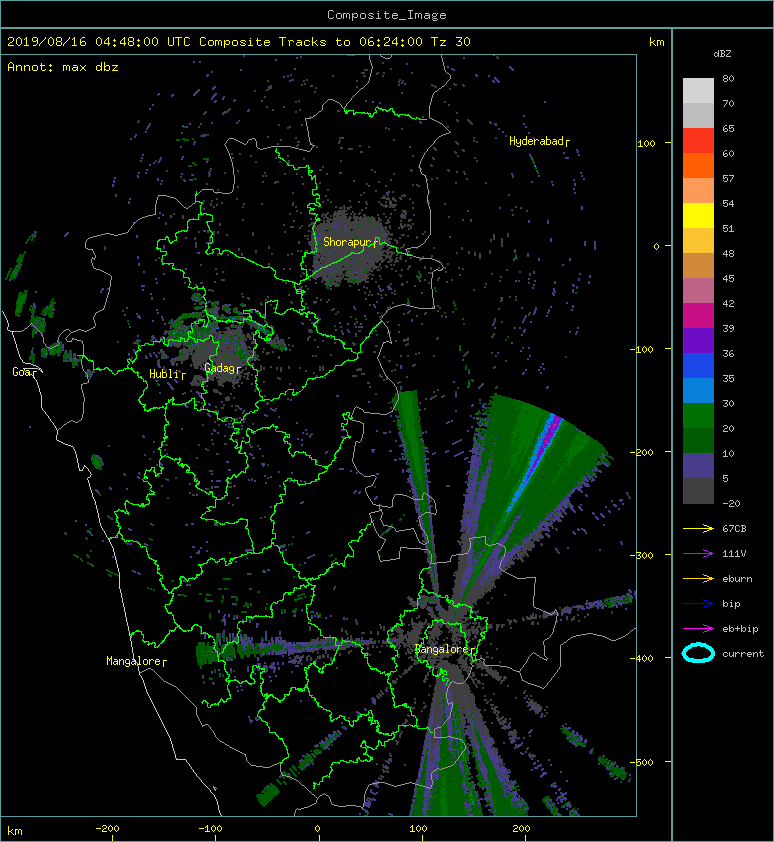
Task: Click the grey echo cluster around Shorapur
Action: tap(349, 246)
